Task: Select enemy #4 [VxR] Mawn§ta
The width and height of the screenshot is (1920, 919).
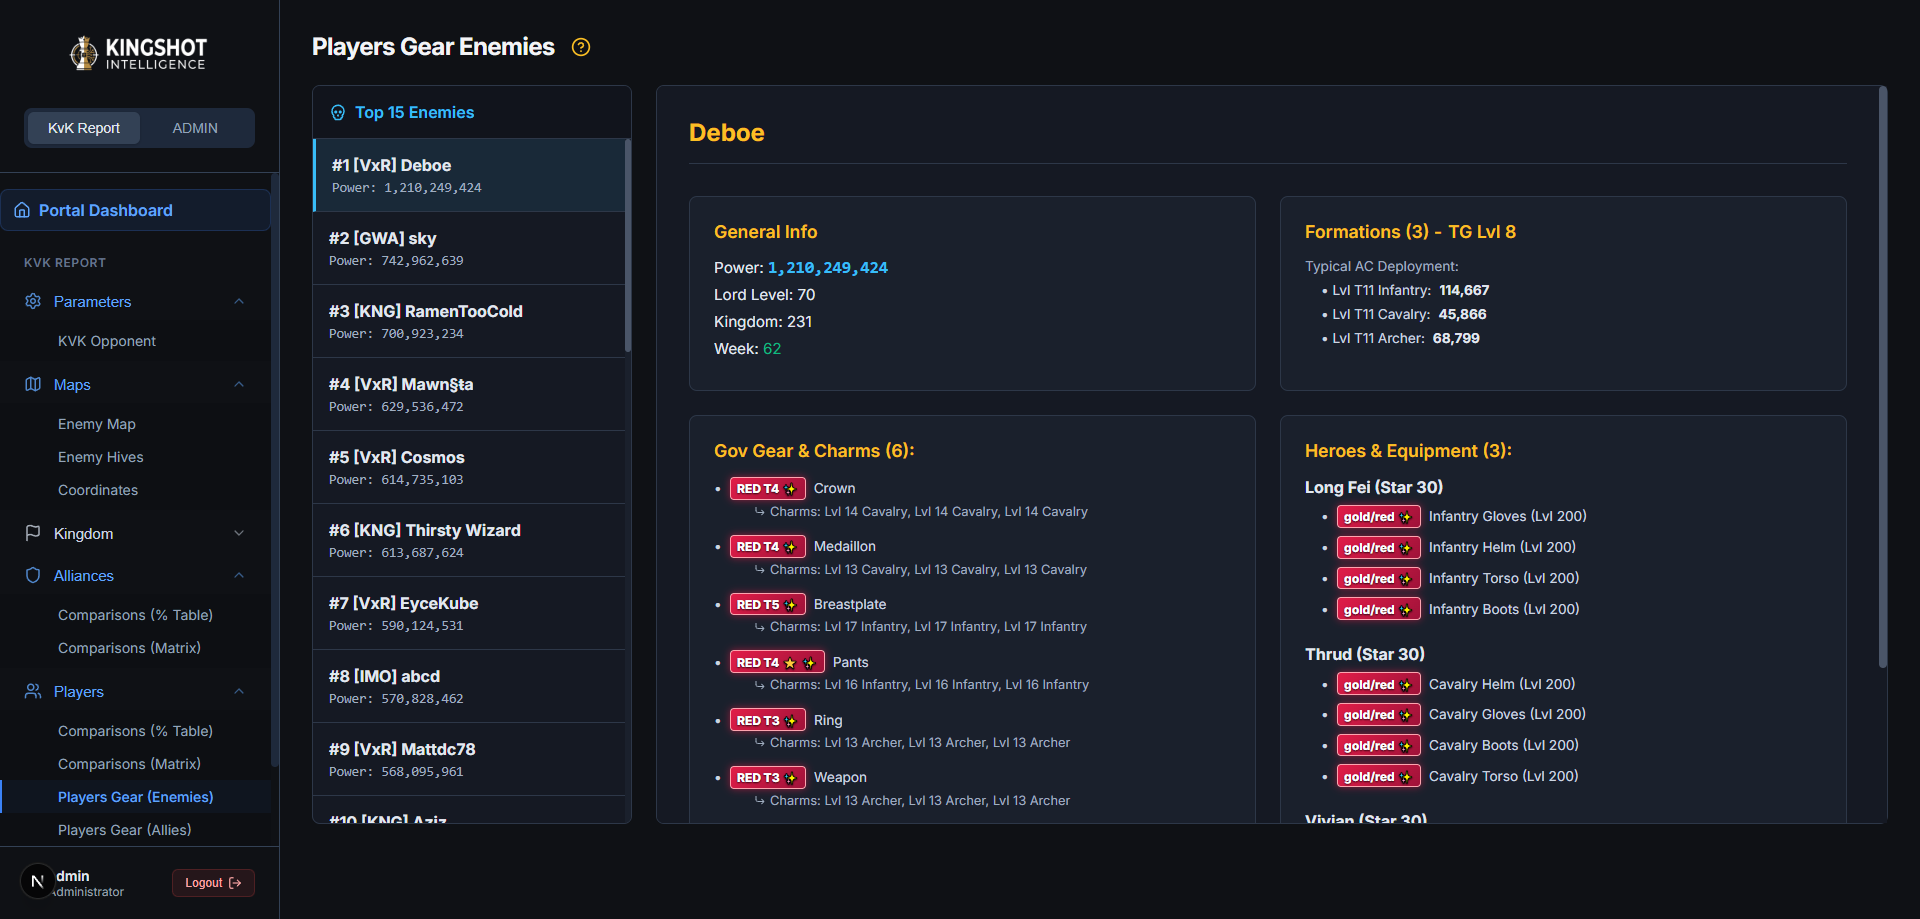Action: click(469, 394)
